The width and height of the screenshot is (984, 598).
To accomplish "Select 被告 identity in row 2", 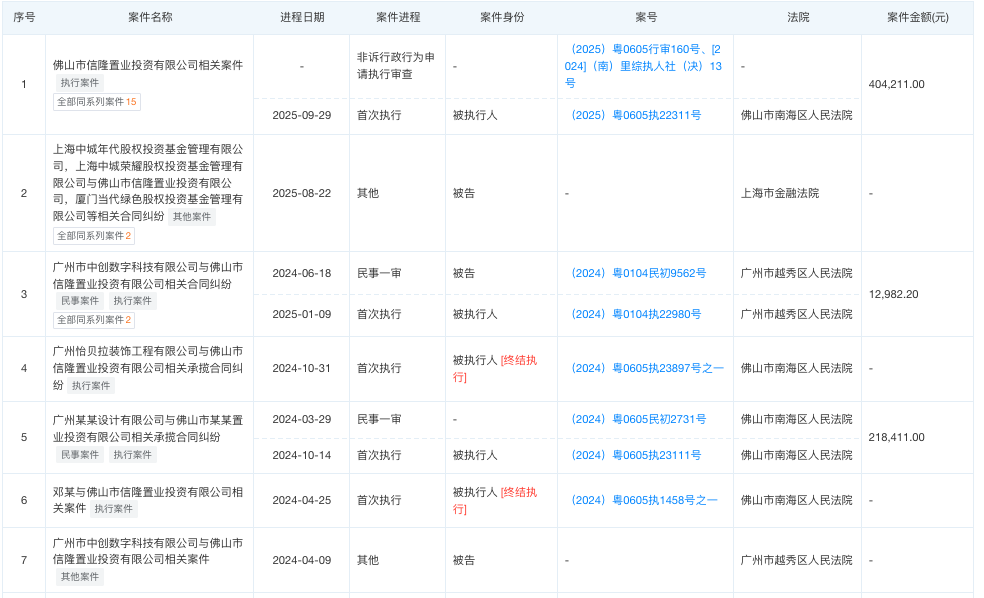I will point(464,193).
